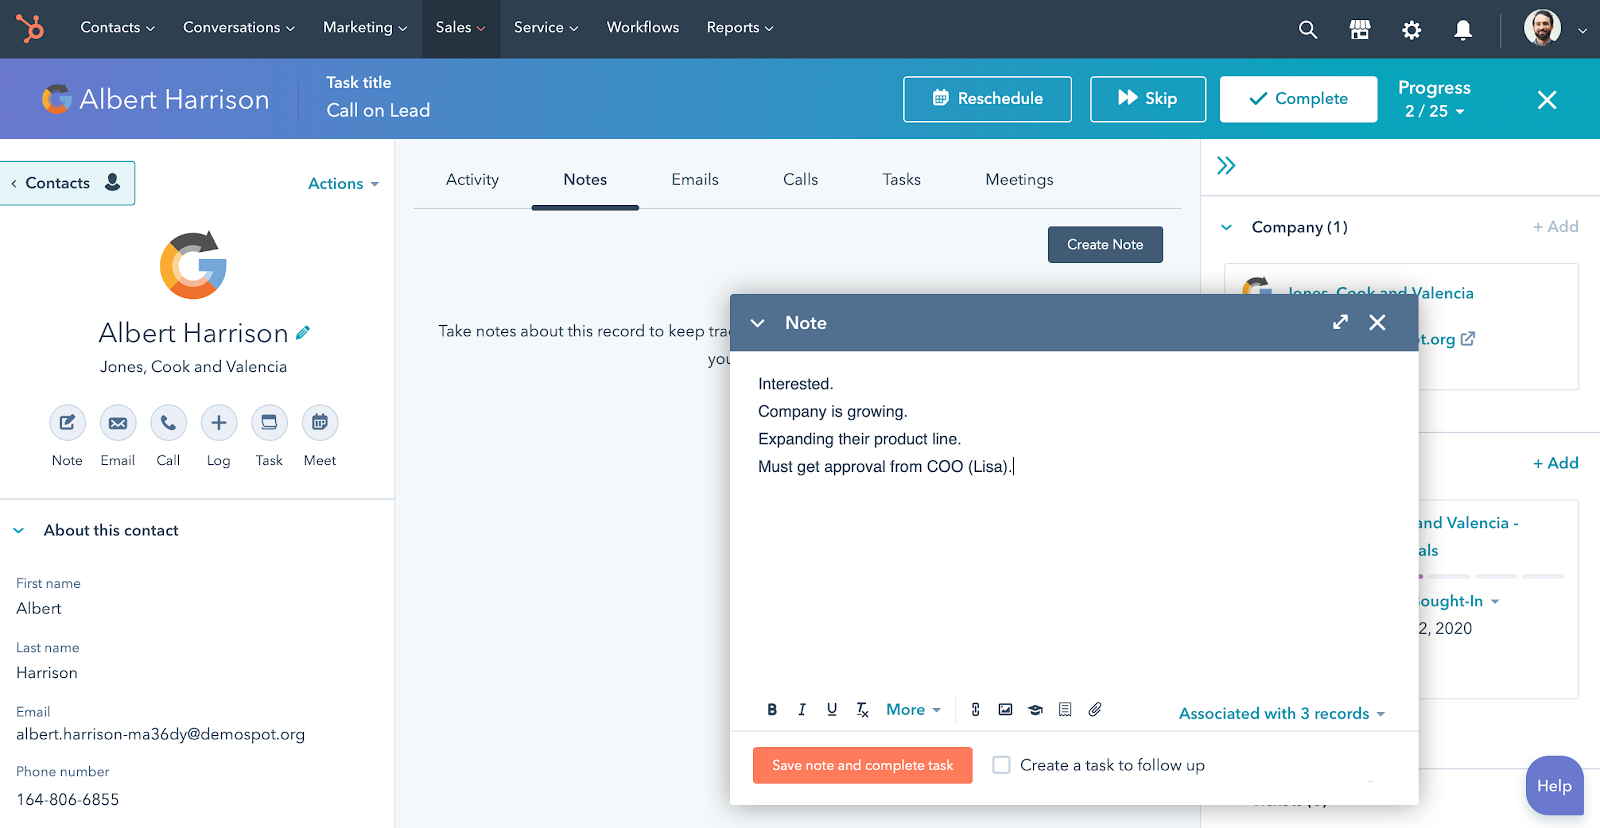Expand the Note editor to full size

pyautogui.click(x=1341, y=322)
